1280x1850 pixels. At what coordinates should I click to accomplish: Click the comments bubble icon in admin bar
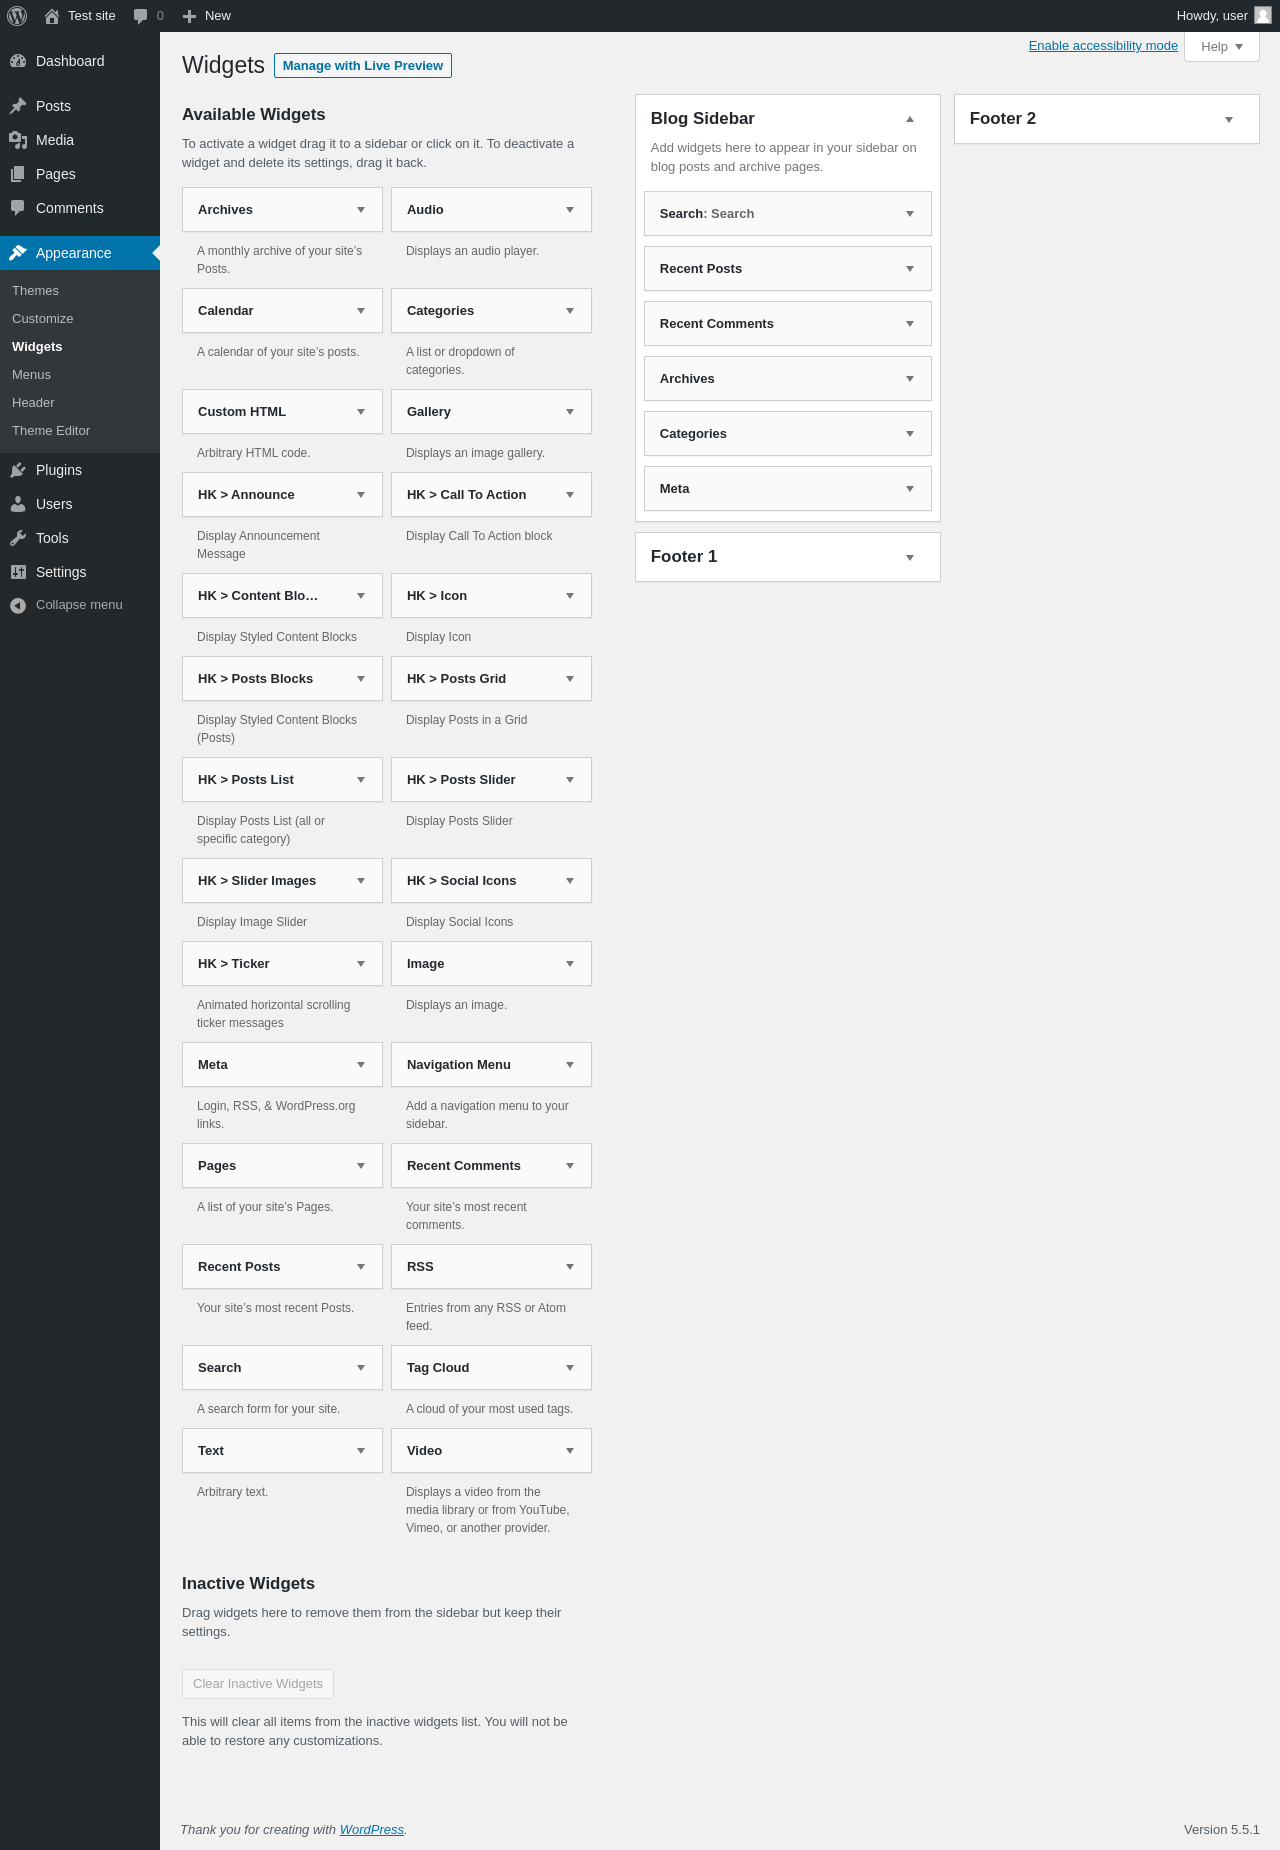141,16
